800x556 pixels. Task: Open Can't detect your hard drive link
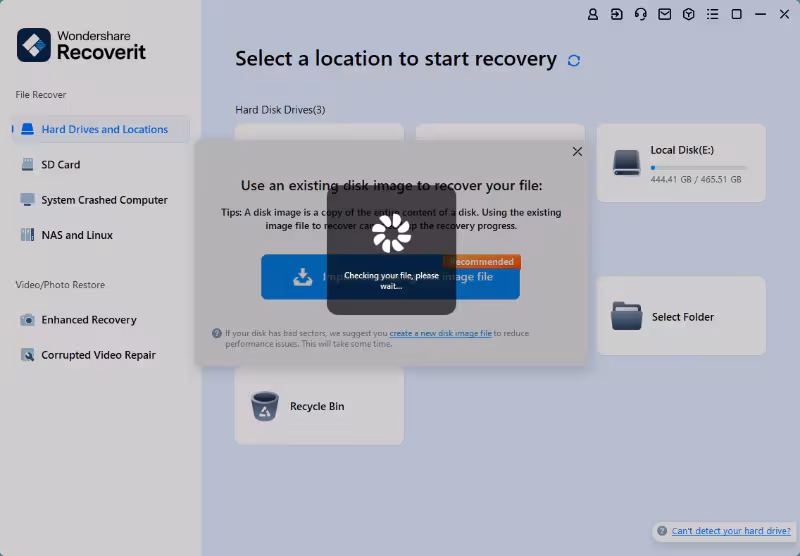point(731,531)
